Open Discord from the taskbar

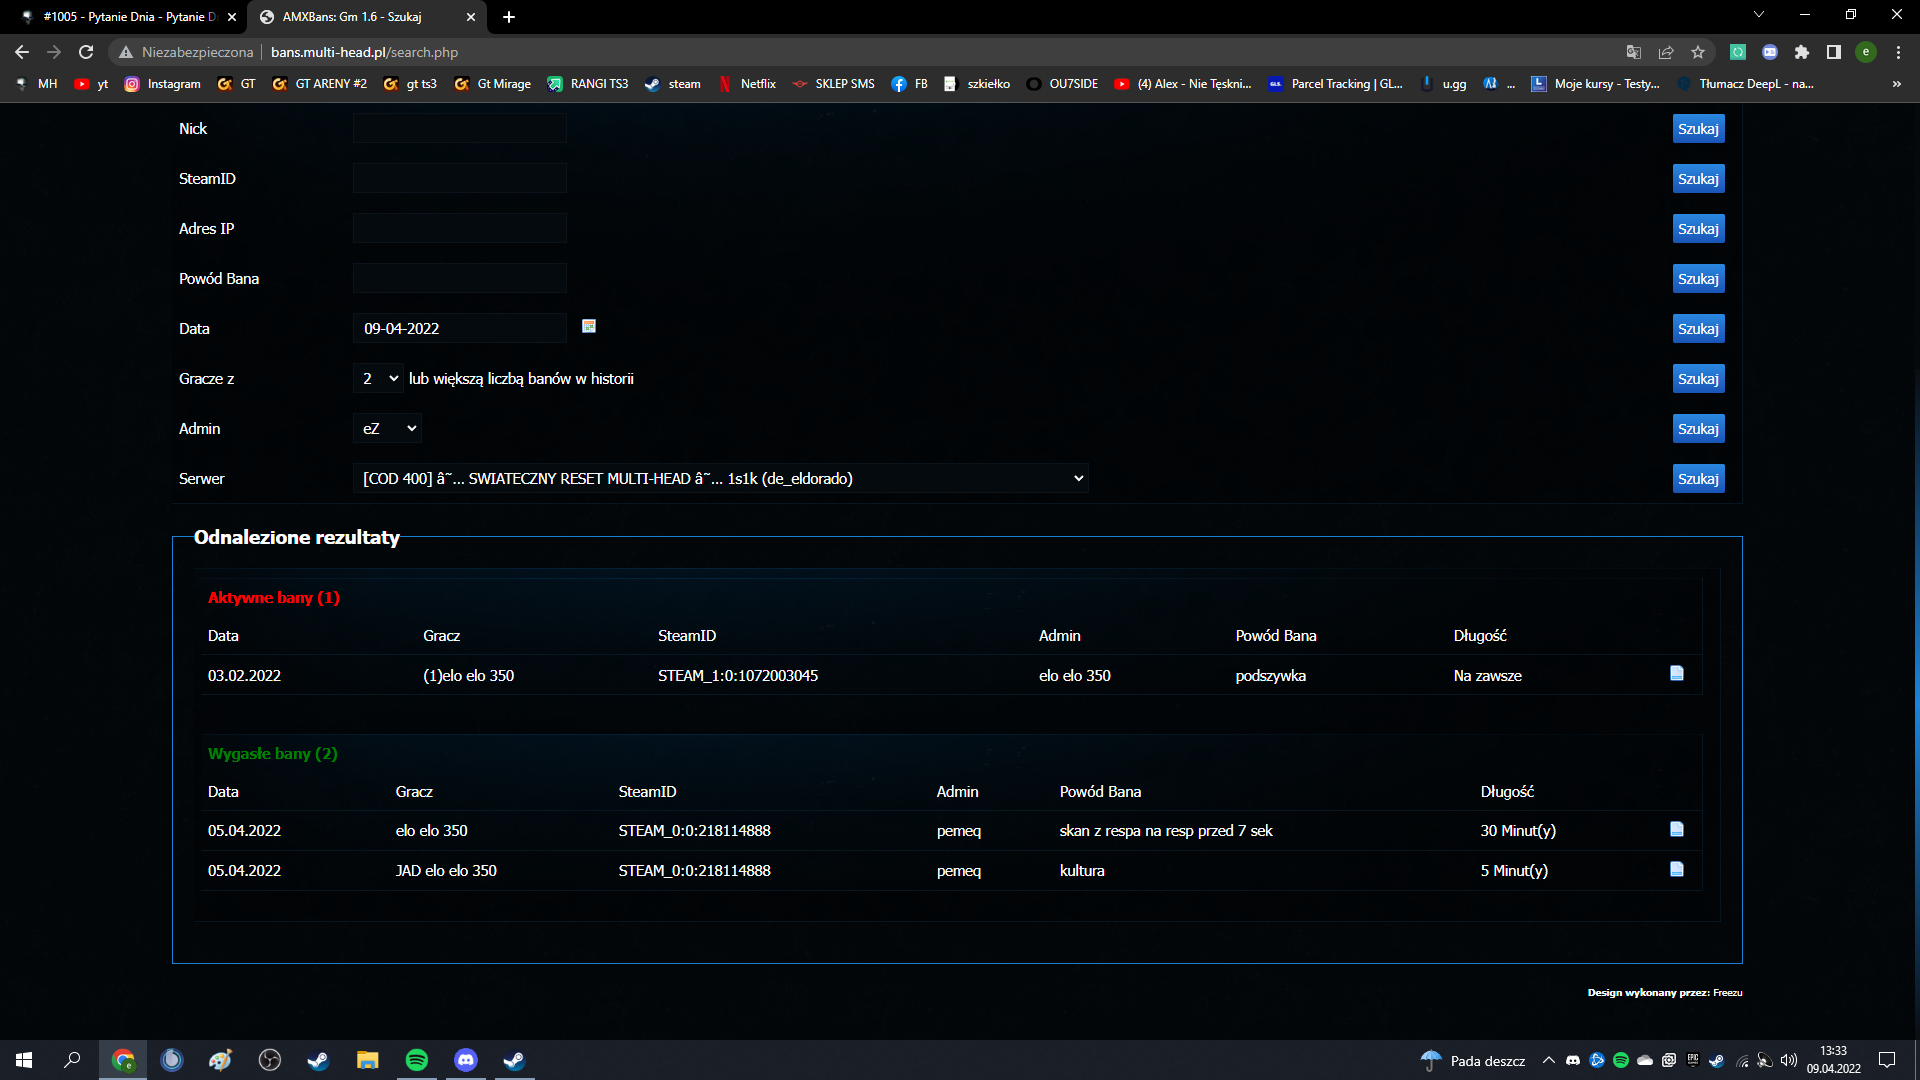coord(466,1060)
